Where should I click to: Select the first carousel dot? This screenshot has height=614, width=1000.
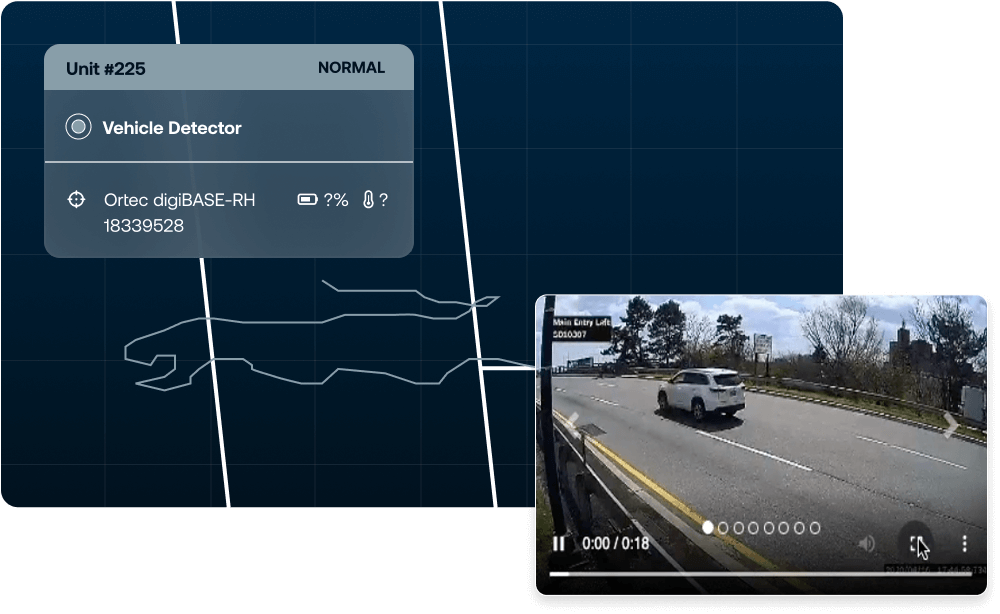(x=708, y=527)
